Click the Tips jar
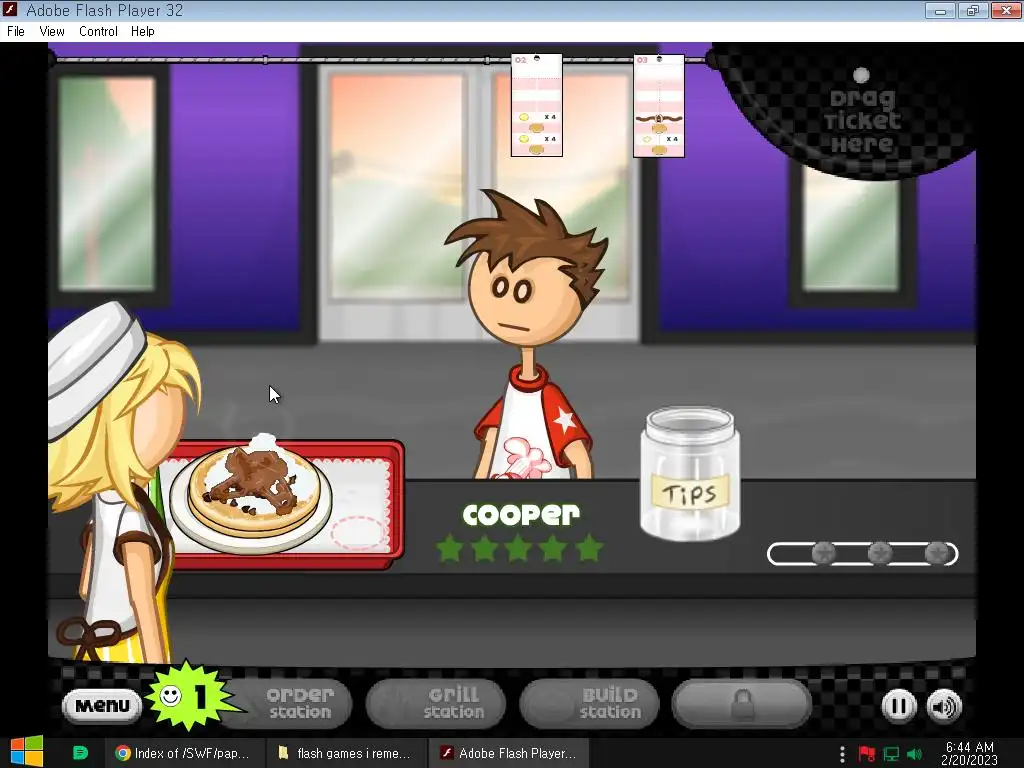The height and width of the screenshot is (768, 1024). [690, 473]
